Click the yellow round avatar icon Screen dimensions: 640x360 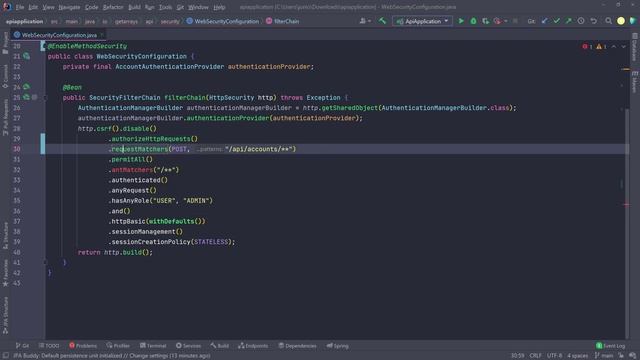621,21
